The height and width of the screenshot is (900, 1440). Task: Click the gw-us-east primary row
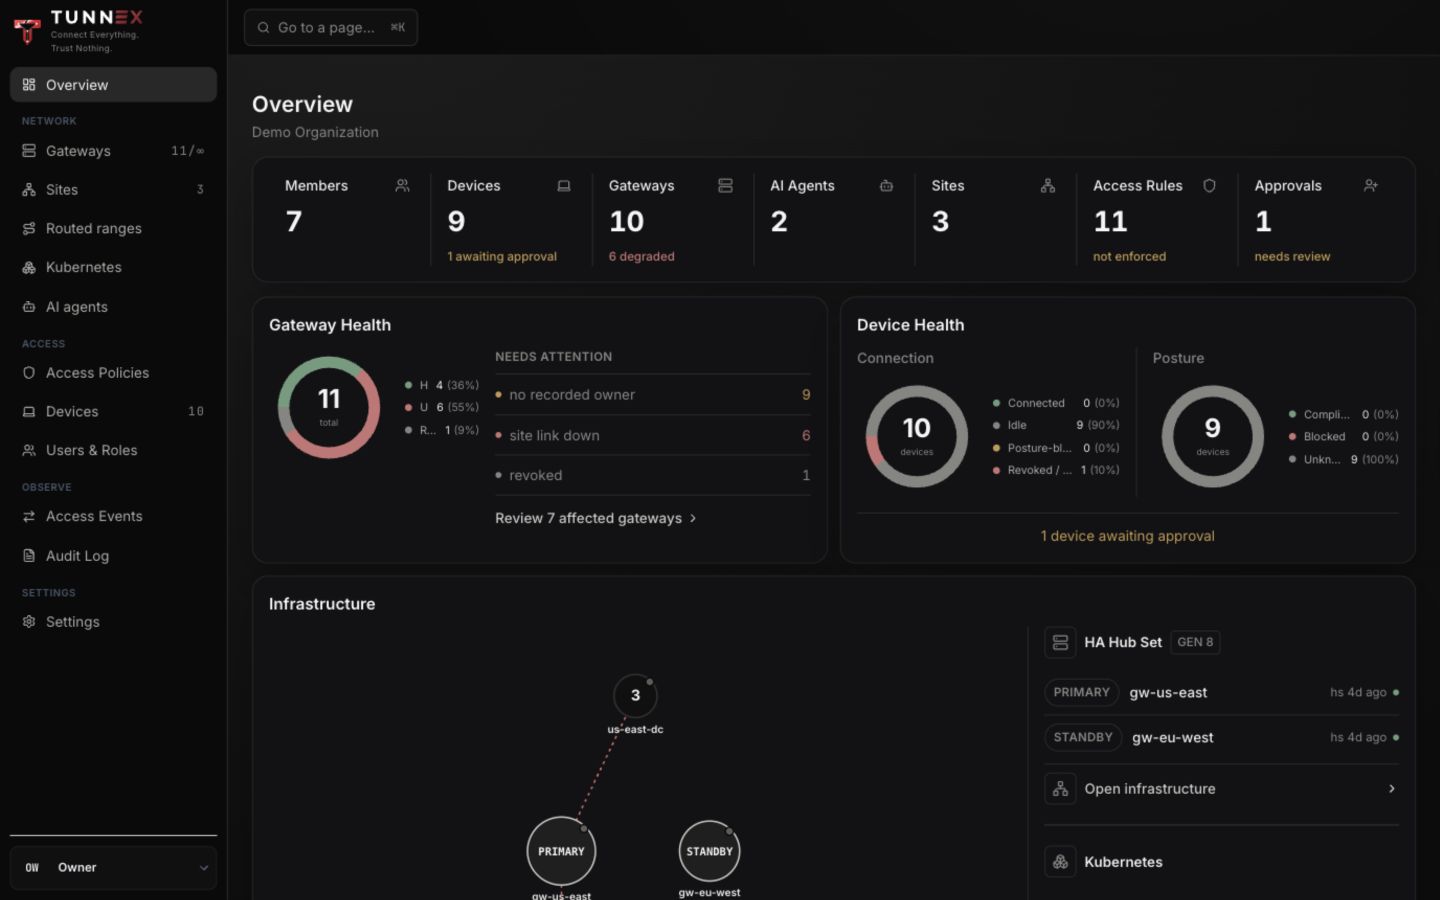(x=1221, y=693)
